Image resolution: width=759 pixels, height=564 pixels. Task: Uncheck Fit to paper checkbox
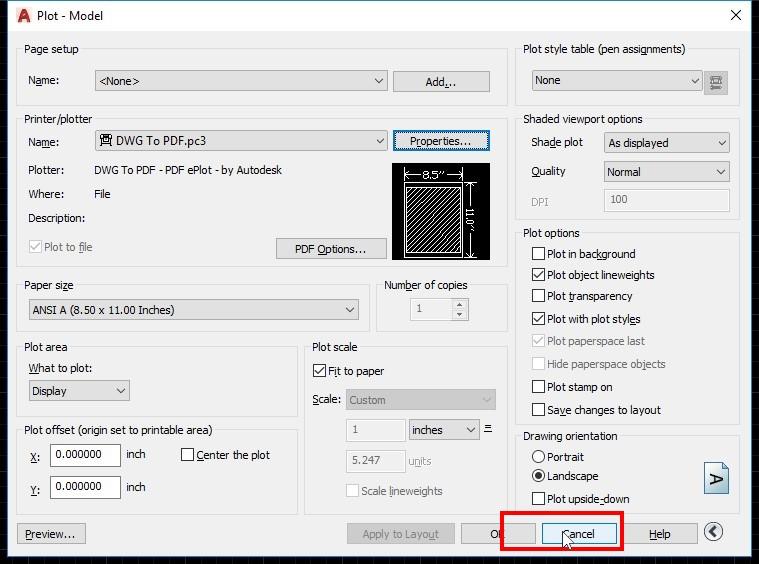(x=319, y=371)
